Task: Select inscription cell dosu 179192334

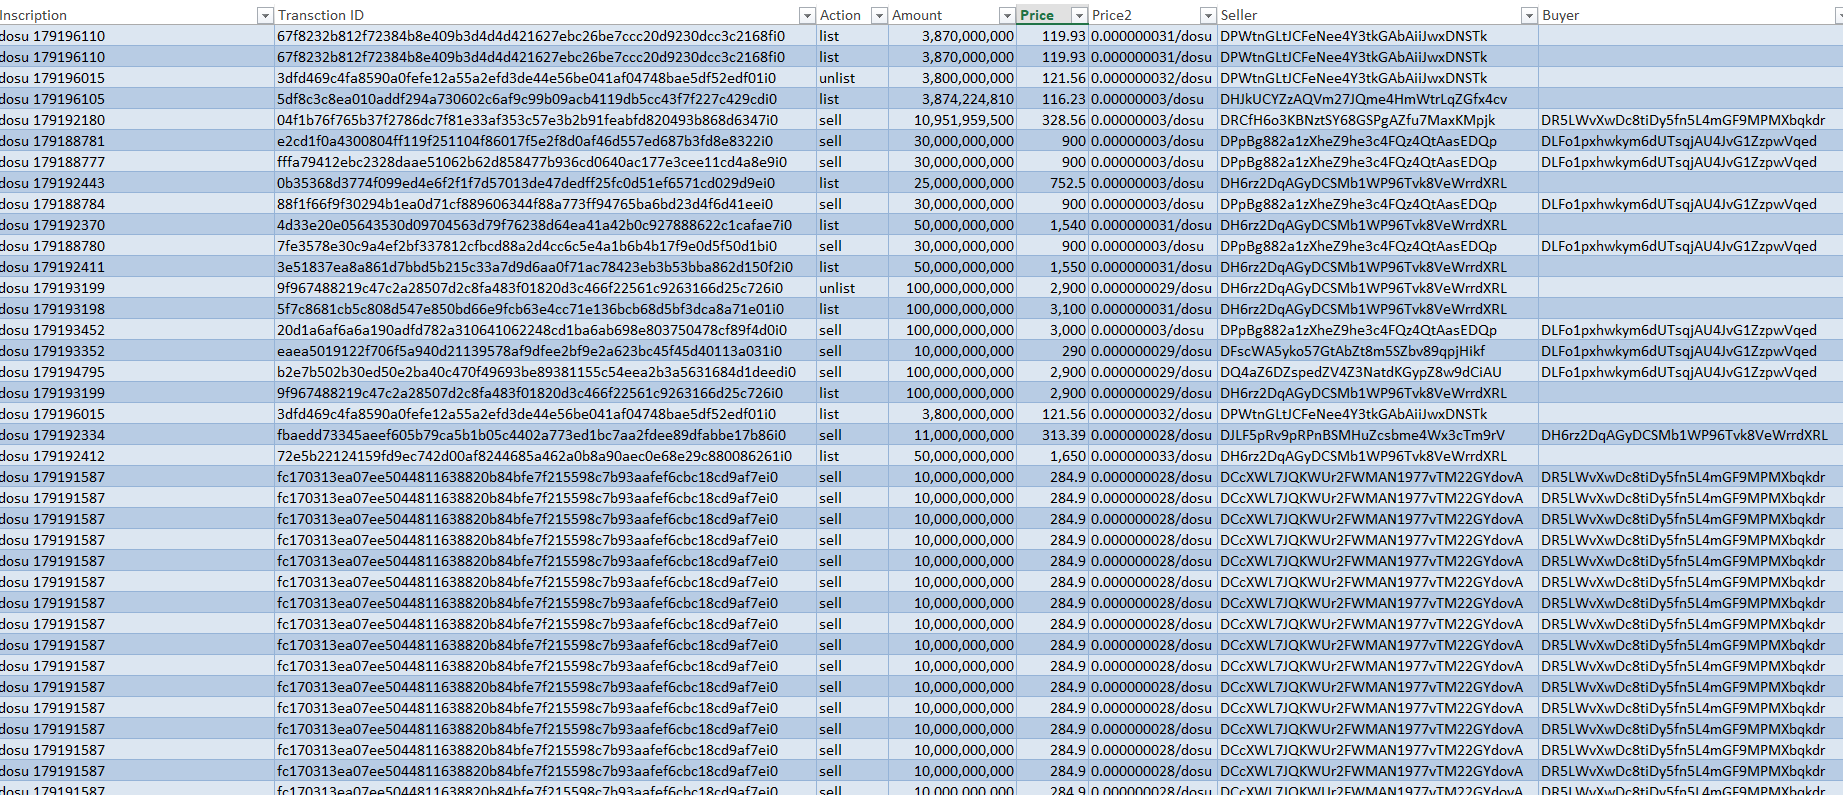Action: coord(137,435)
